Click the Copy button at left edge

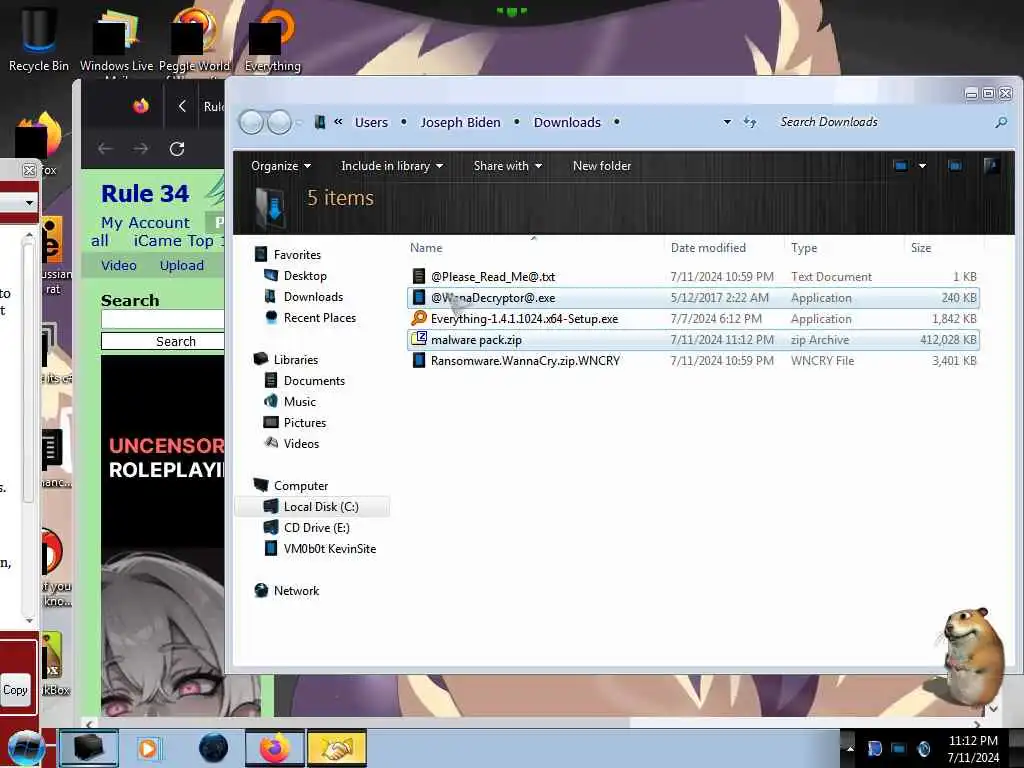point(16,690)
